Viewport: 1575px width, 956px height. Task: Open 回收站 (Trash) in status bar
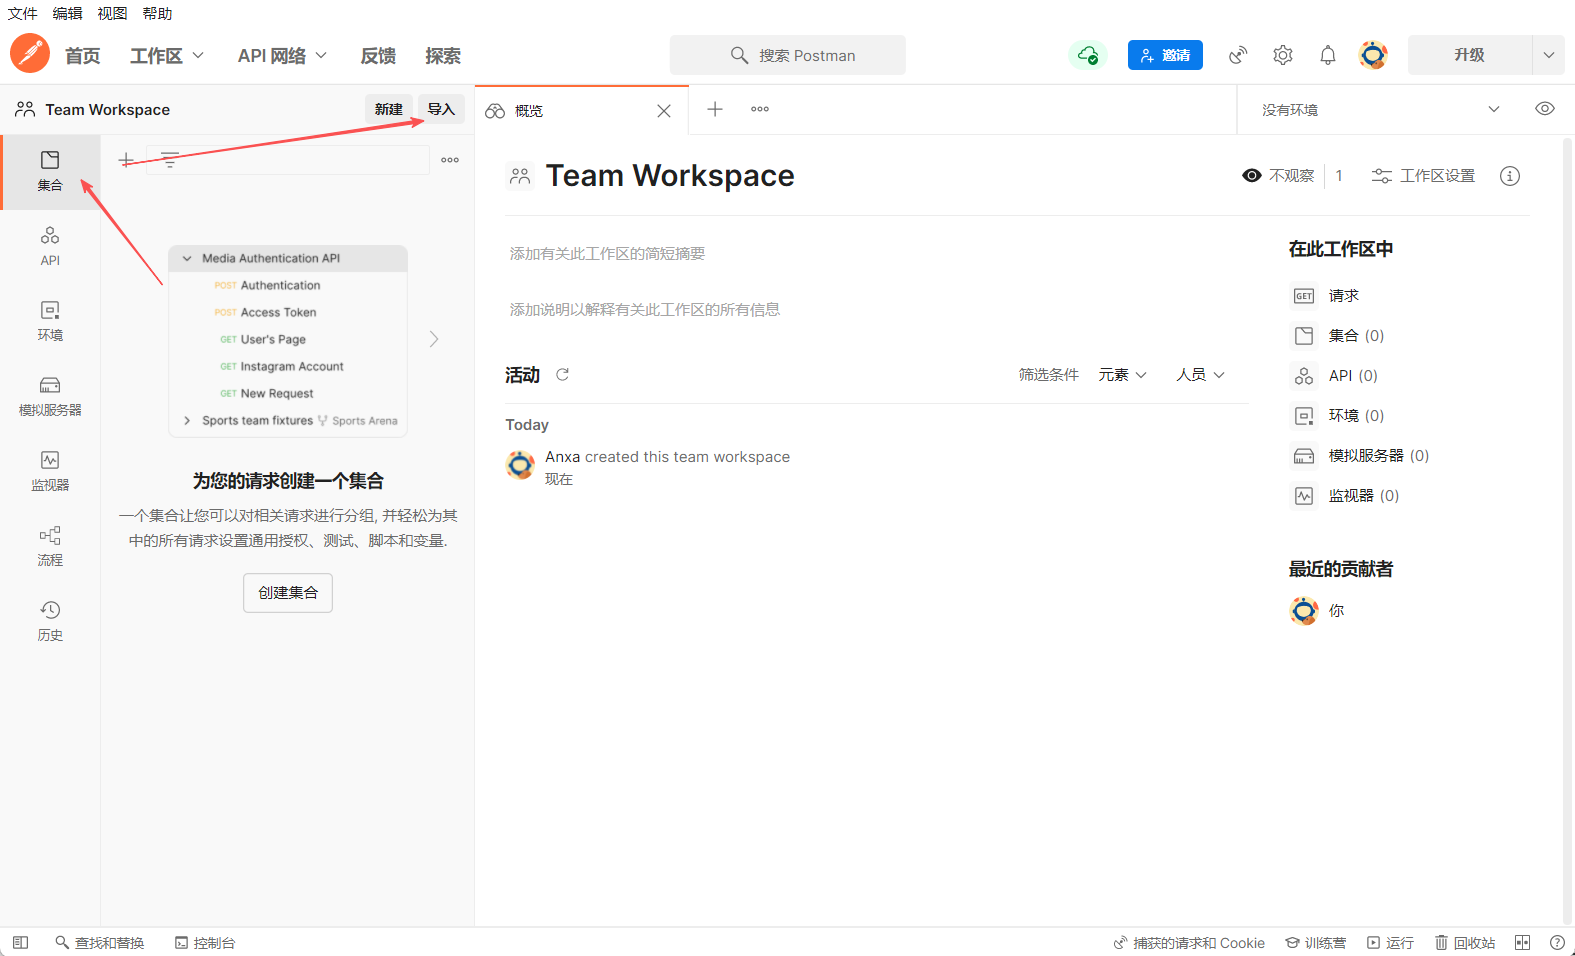click(x=1465, y=942)
